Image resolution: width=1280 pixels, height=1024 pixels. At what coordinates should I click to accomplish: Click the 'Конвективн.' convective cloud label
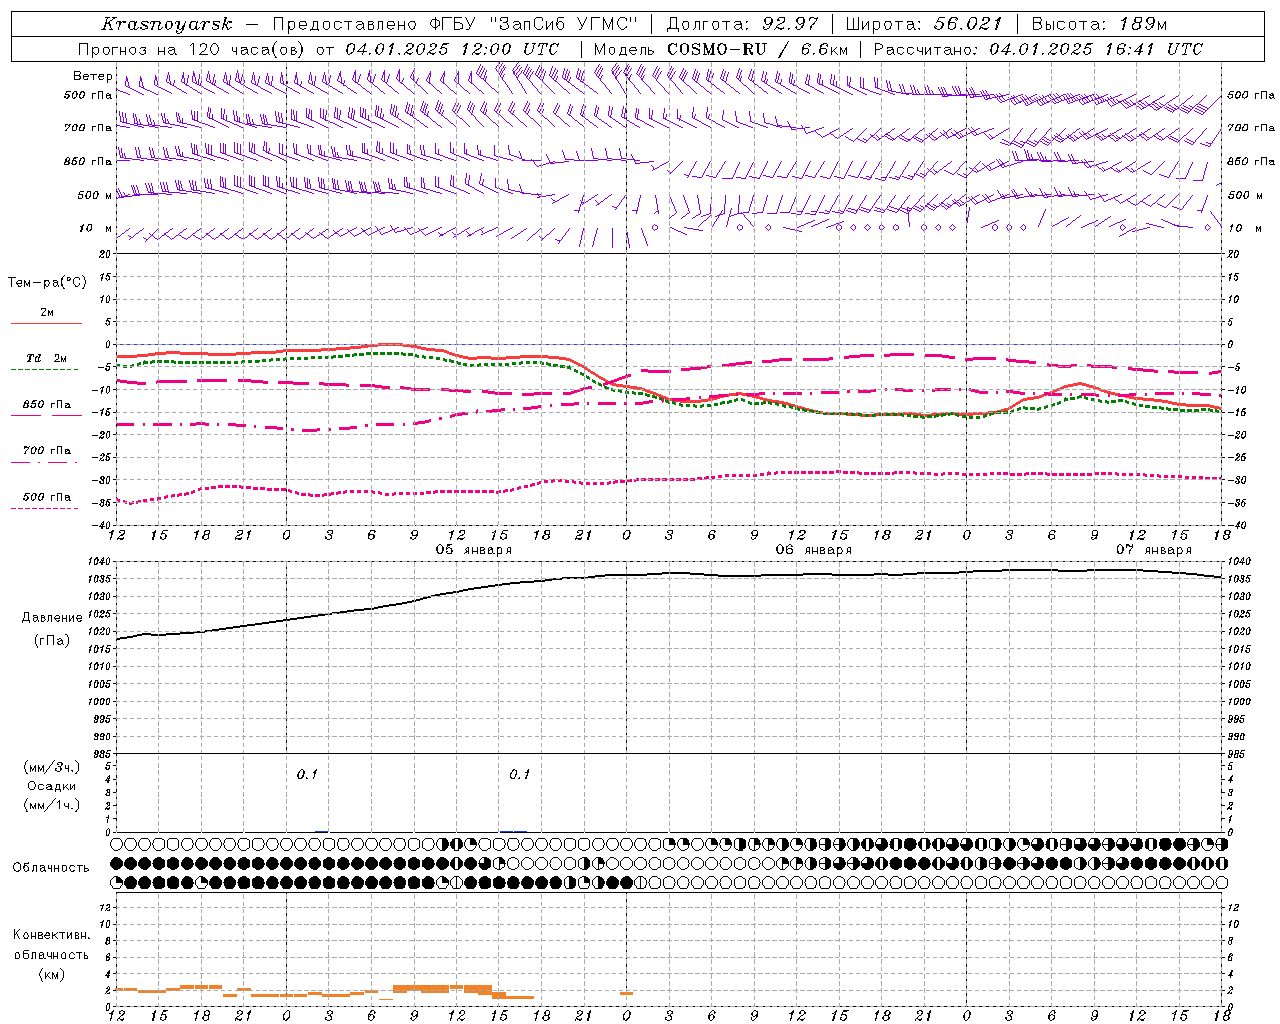(52, 935)
